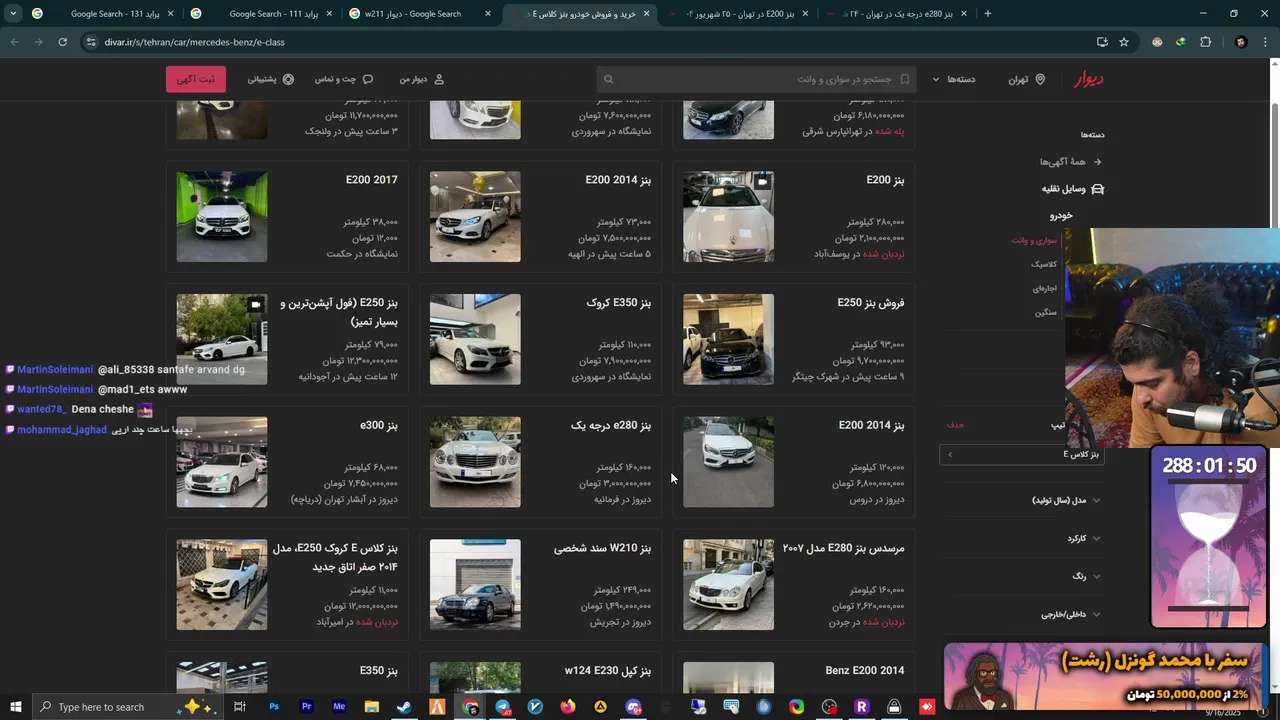This screenshot has height=720, width=1280.
Task: Open the بنز E350 کروک listing
Action: (540, 339)
